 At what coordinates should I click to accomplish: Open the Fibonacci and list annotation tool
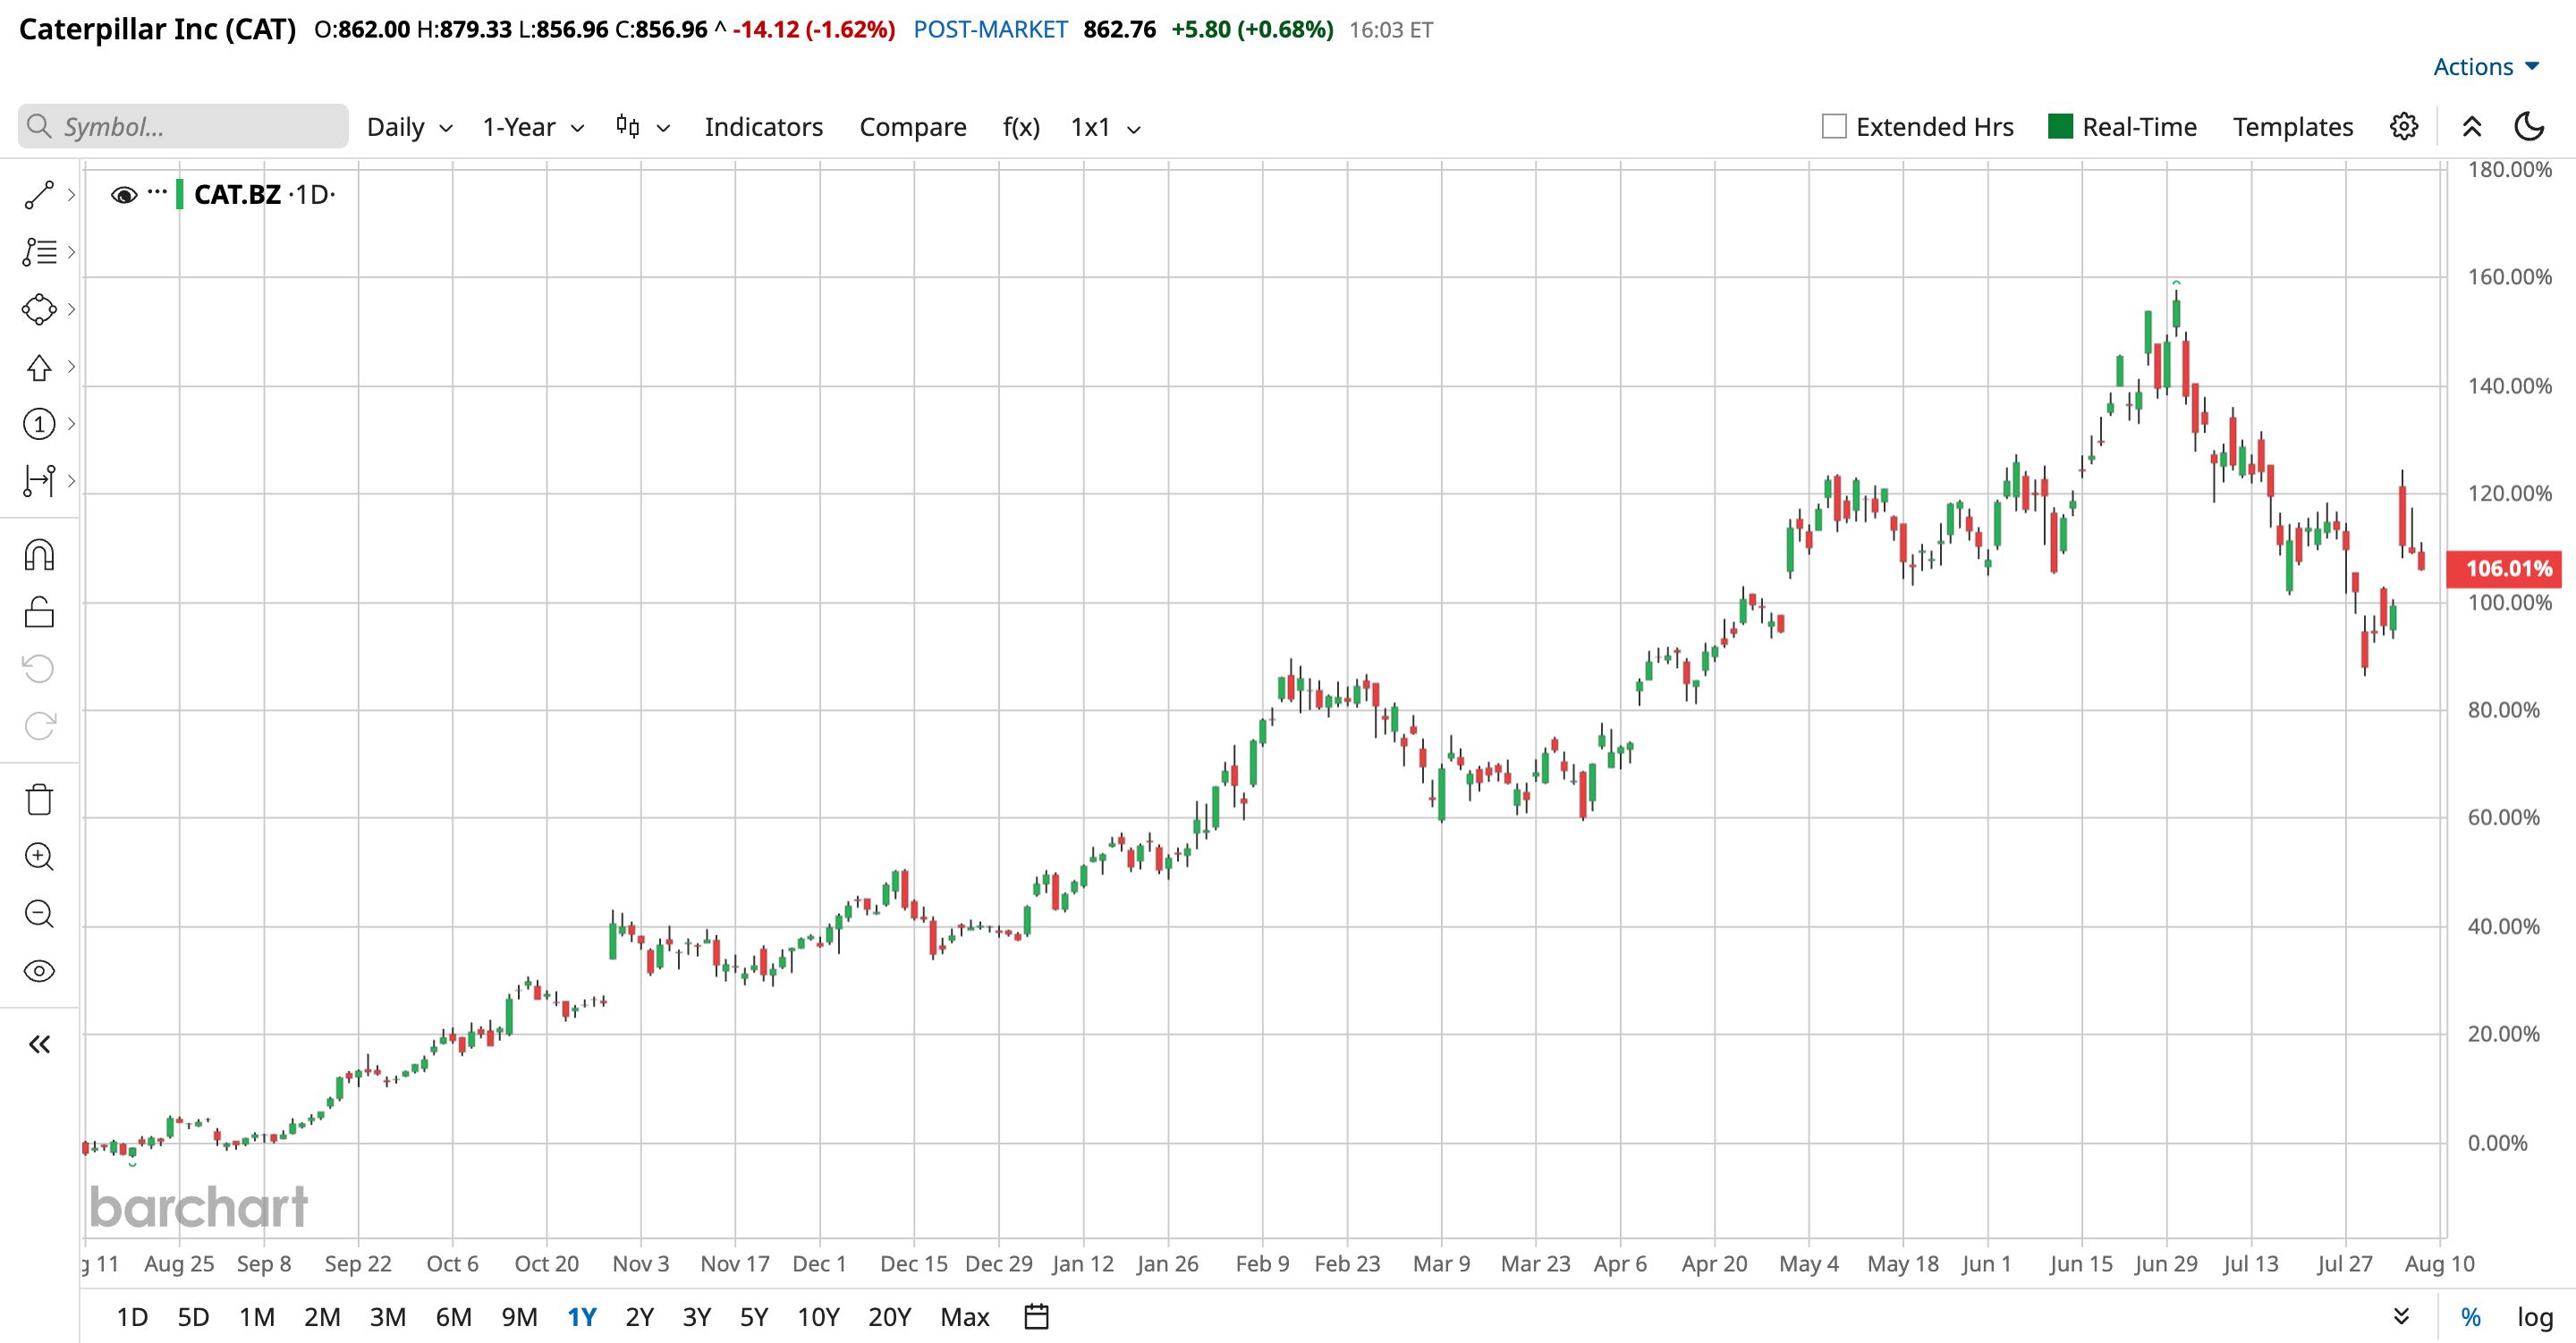click(x=39, y=252)
